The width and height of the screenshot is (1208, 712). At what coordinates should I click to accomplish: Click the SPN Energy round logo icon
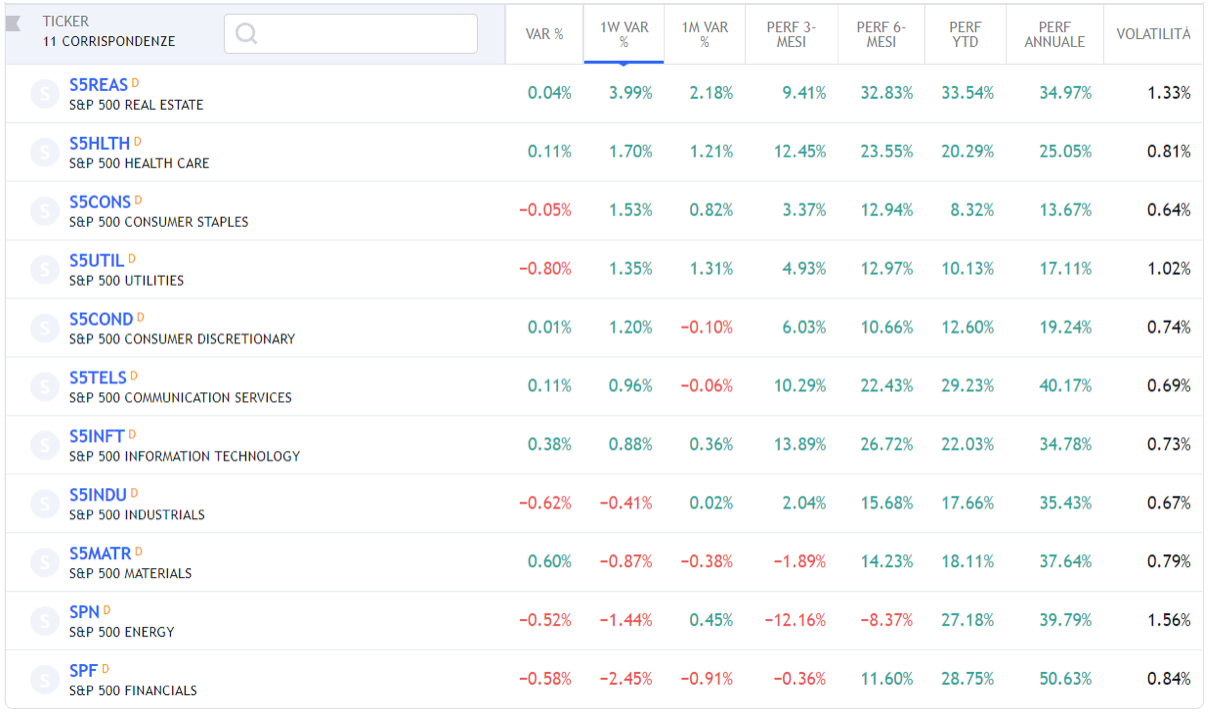[x=45, y=621]
